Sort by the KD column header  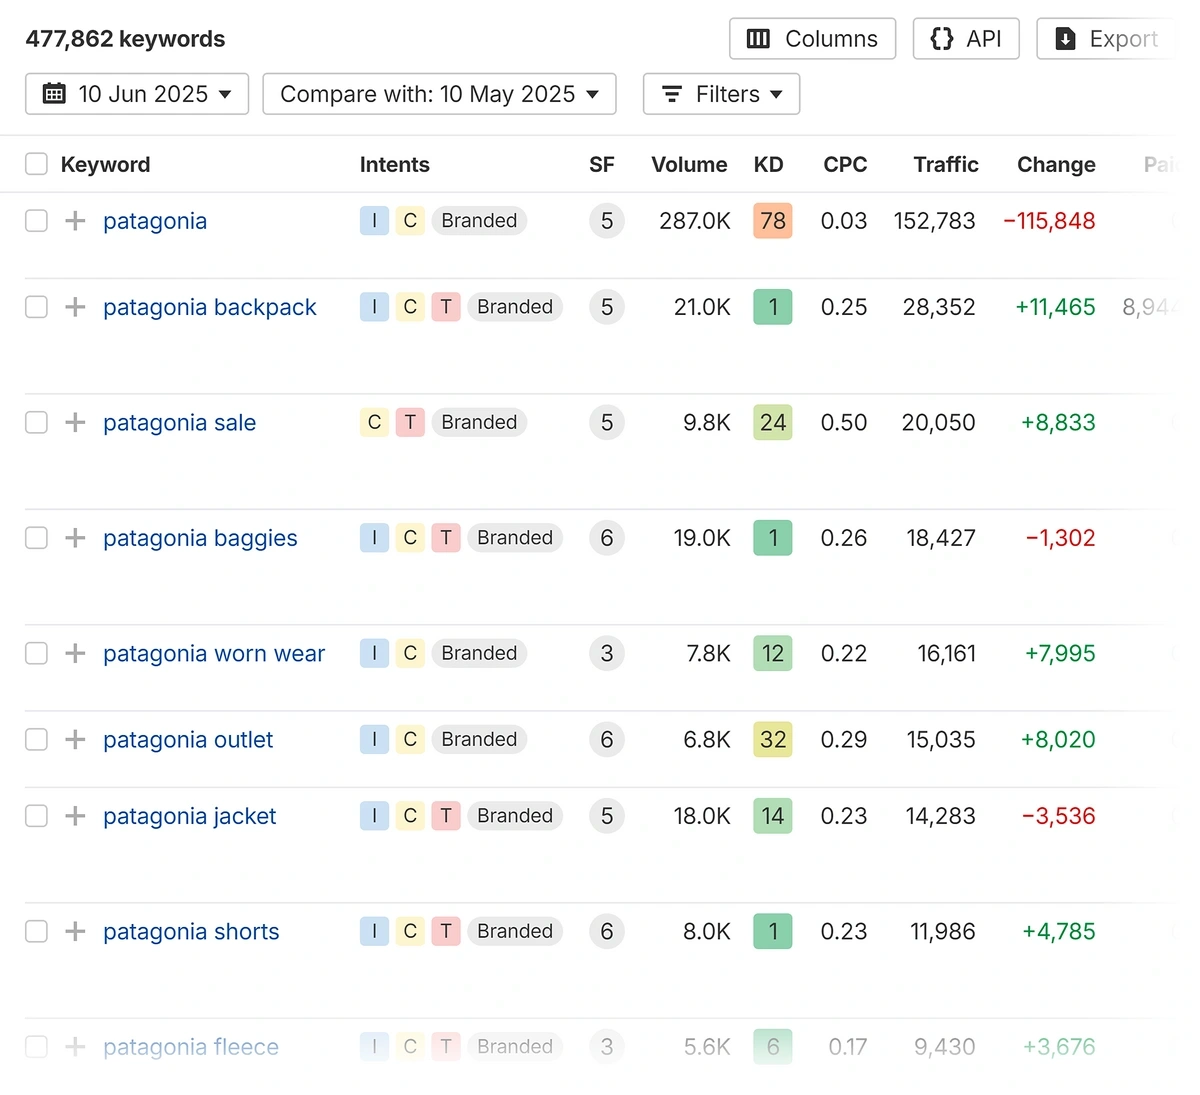click(x=768, y=164)
